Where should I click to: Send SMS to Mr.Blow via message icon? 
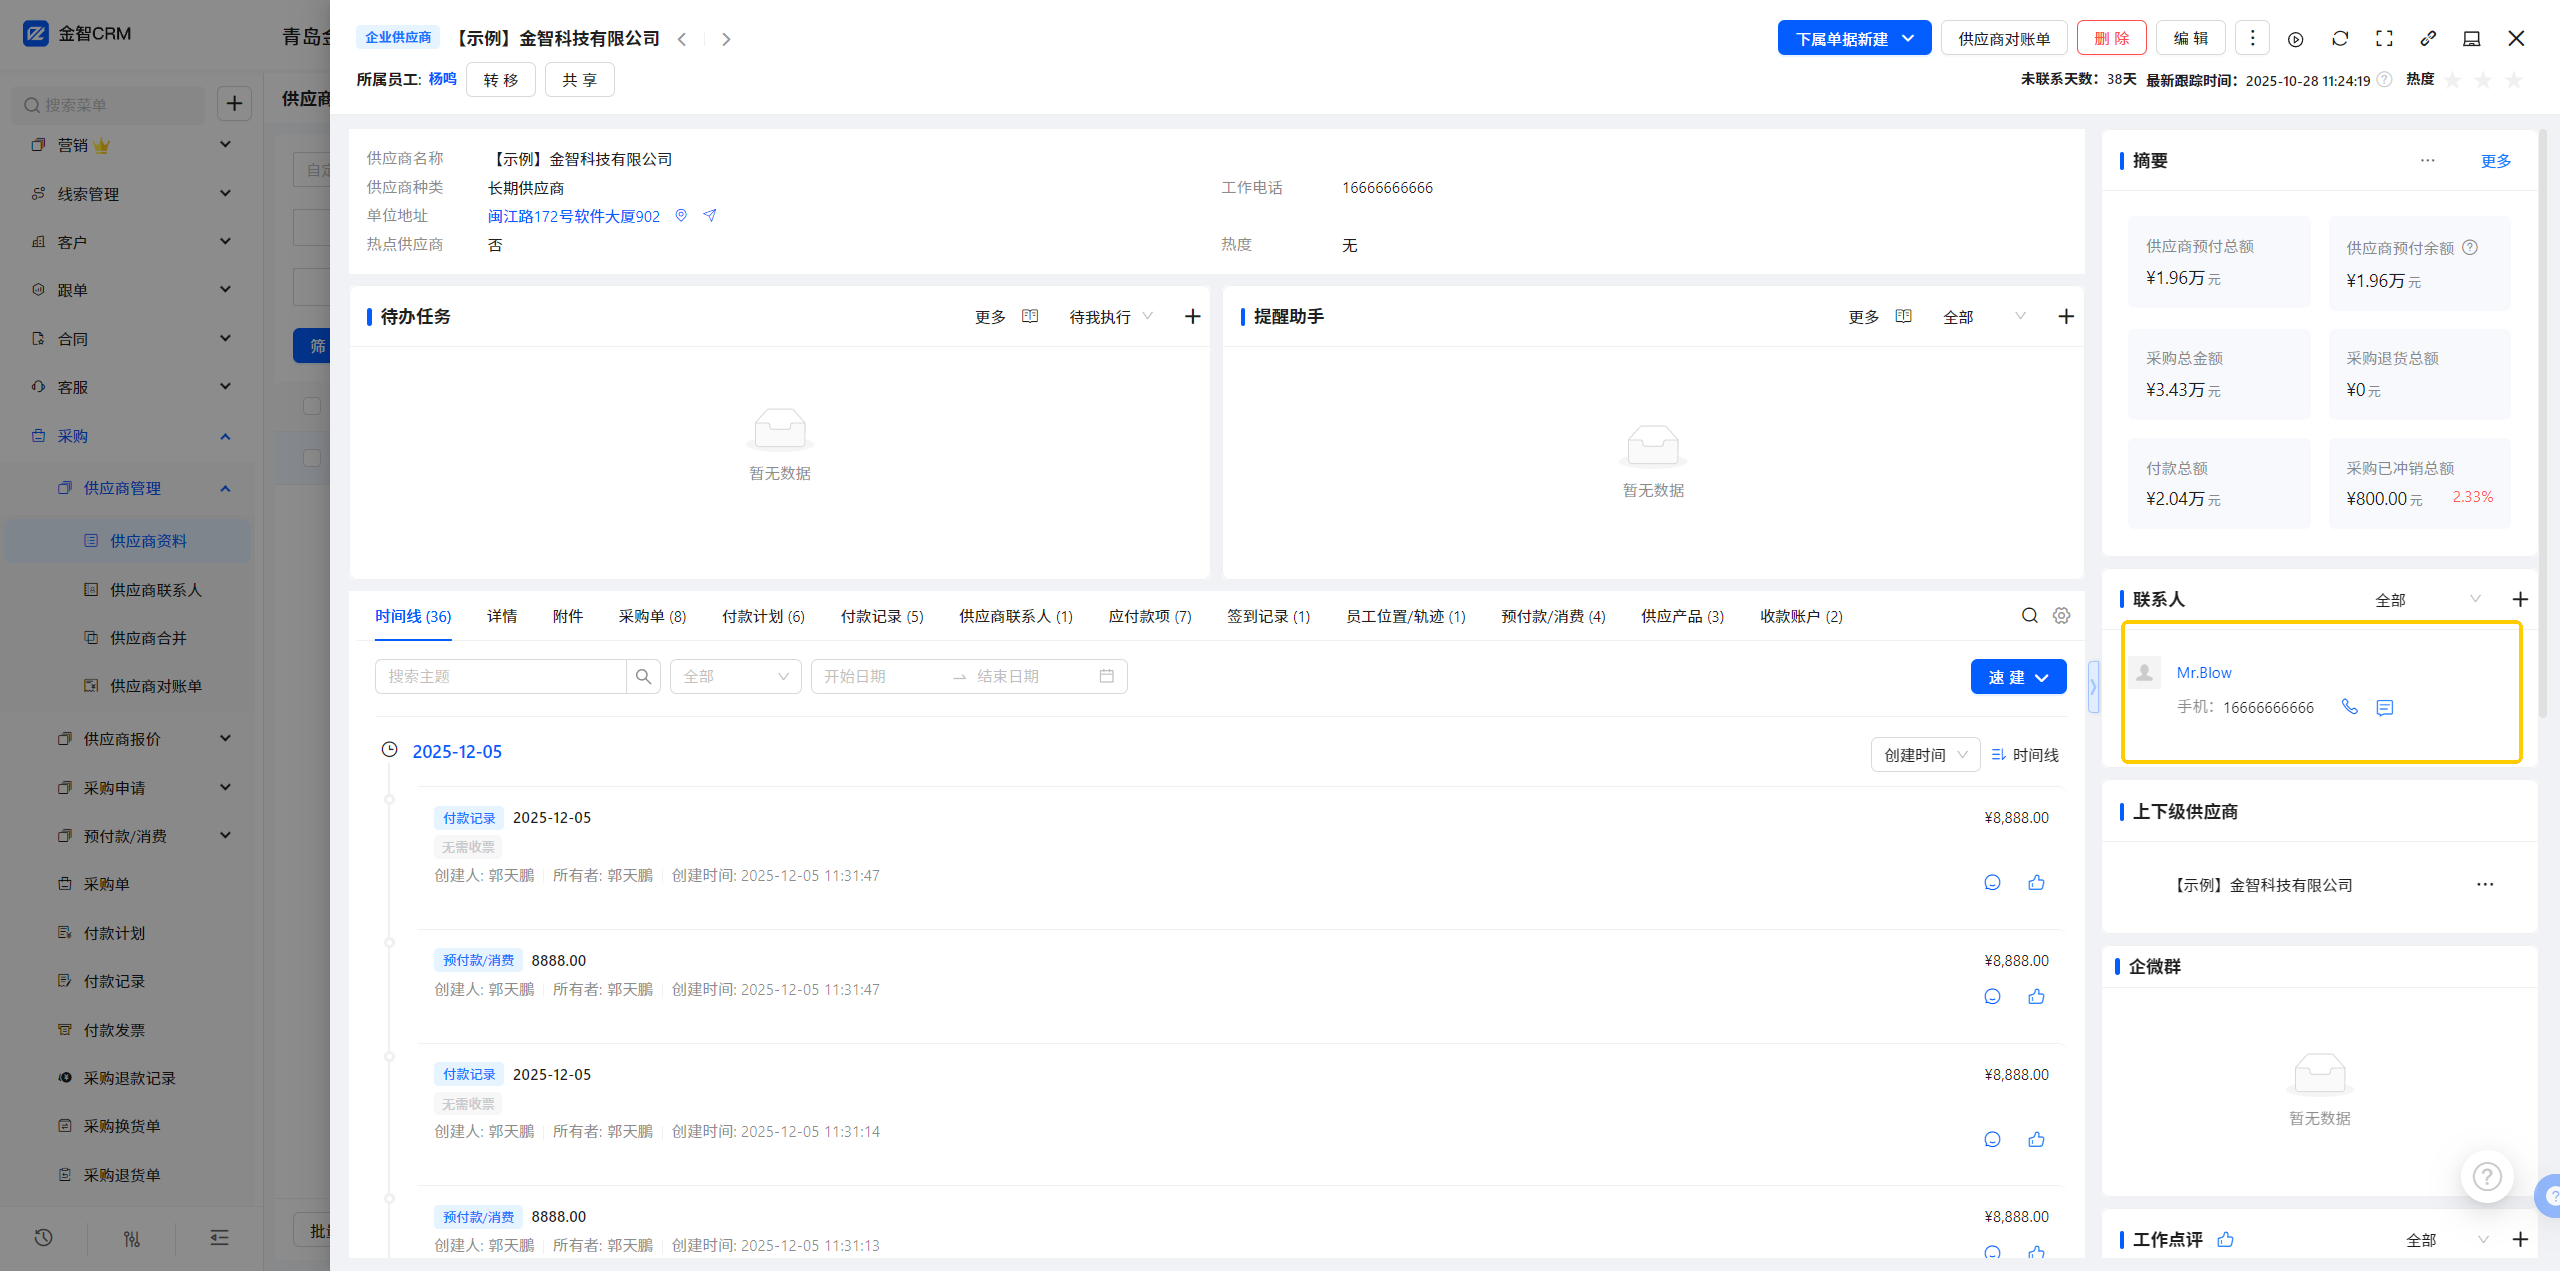2385,708
